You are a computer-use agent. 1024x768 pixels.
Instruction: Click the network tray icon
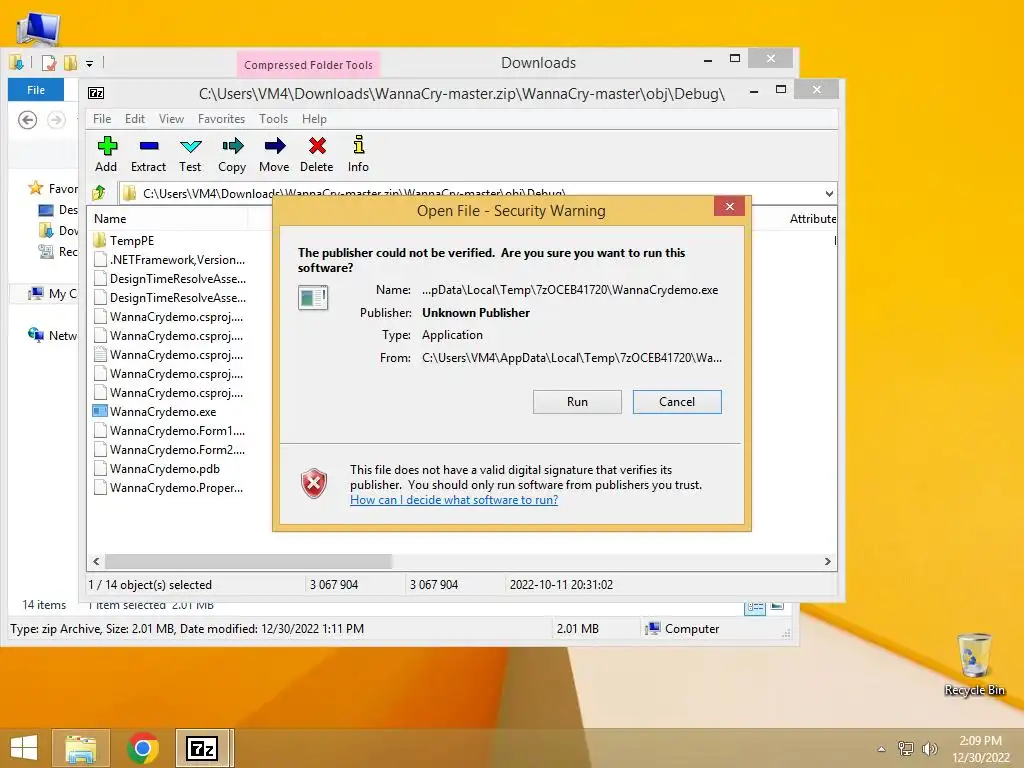coord(905,748)
